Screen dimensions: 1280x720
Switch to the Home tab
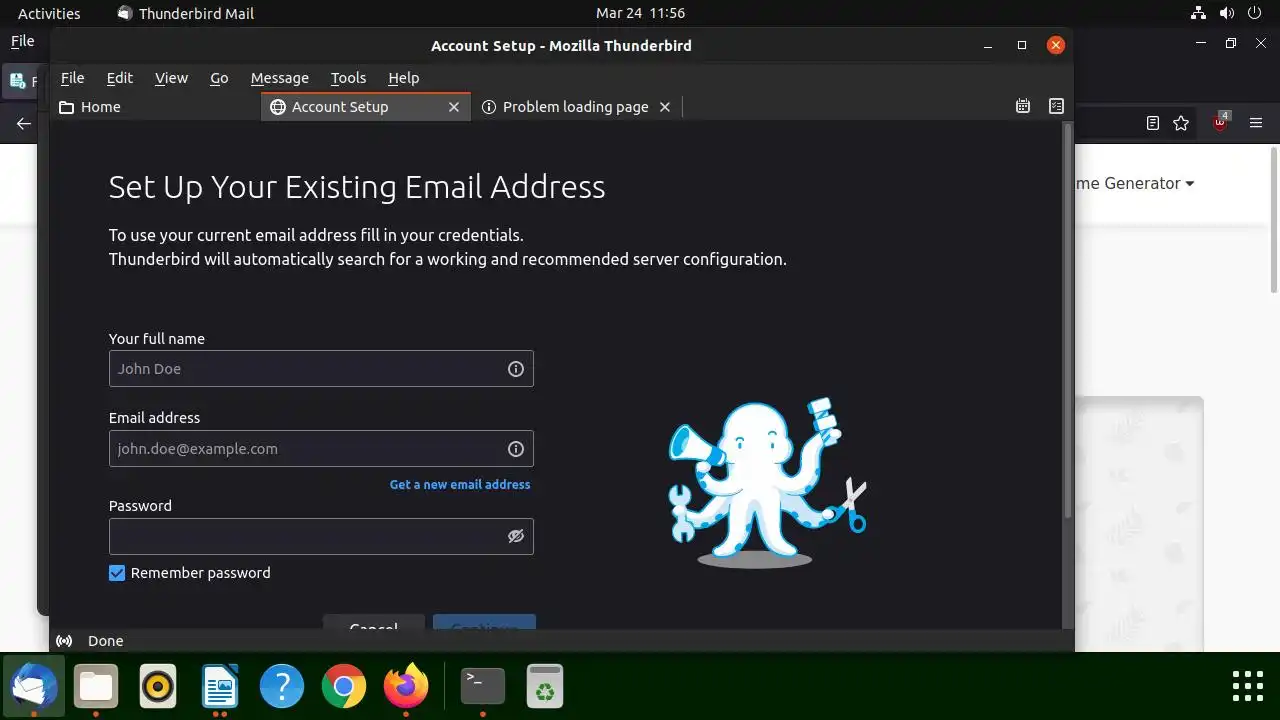pyautogui.click(x=155, y=107)
